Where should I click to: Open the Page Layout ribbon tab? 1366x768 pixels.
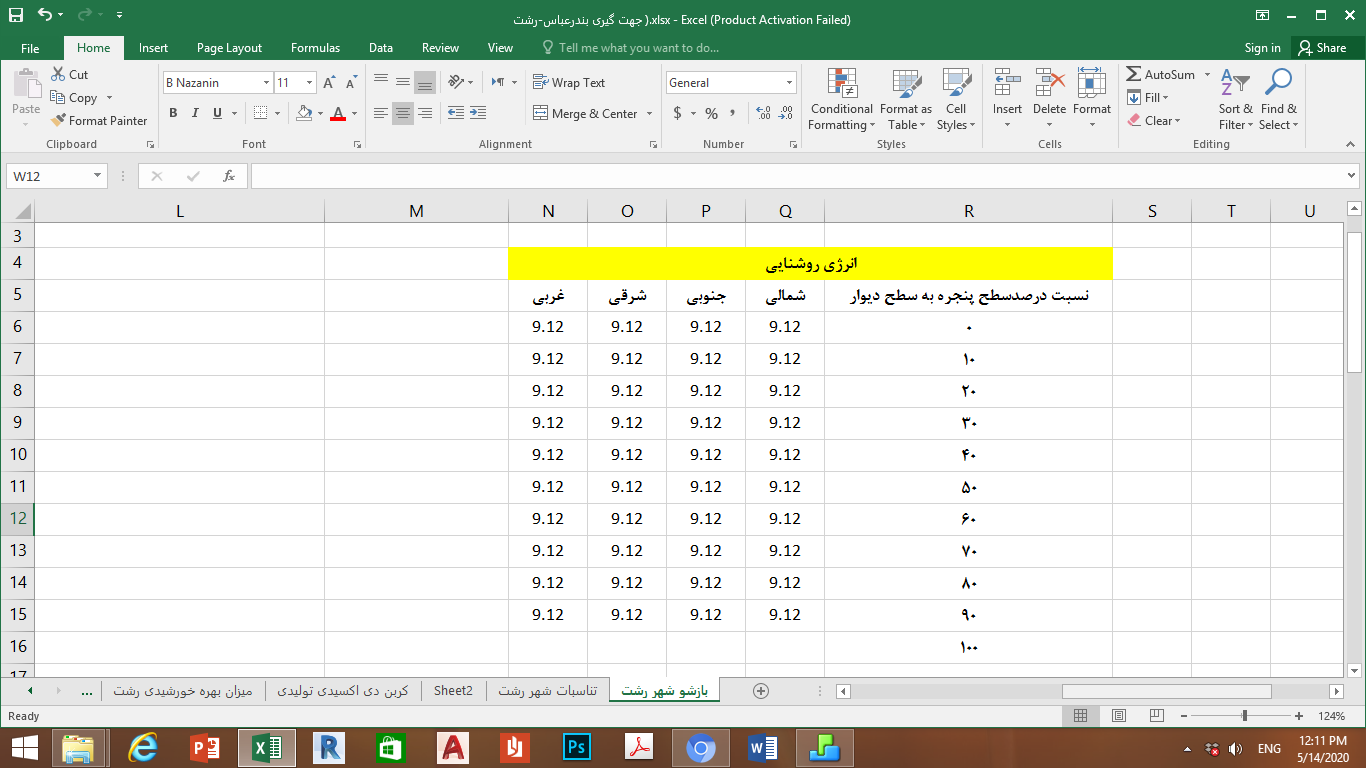pos(229,48)
